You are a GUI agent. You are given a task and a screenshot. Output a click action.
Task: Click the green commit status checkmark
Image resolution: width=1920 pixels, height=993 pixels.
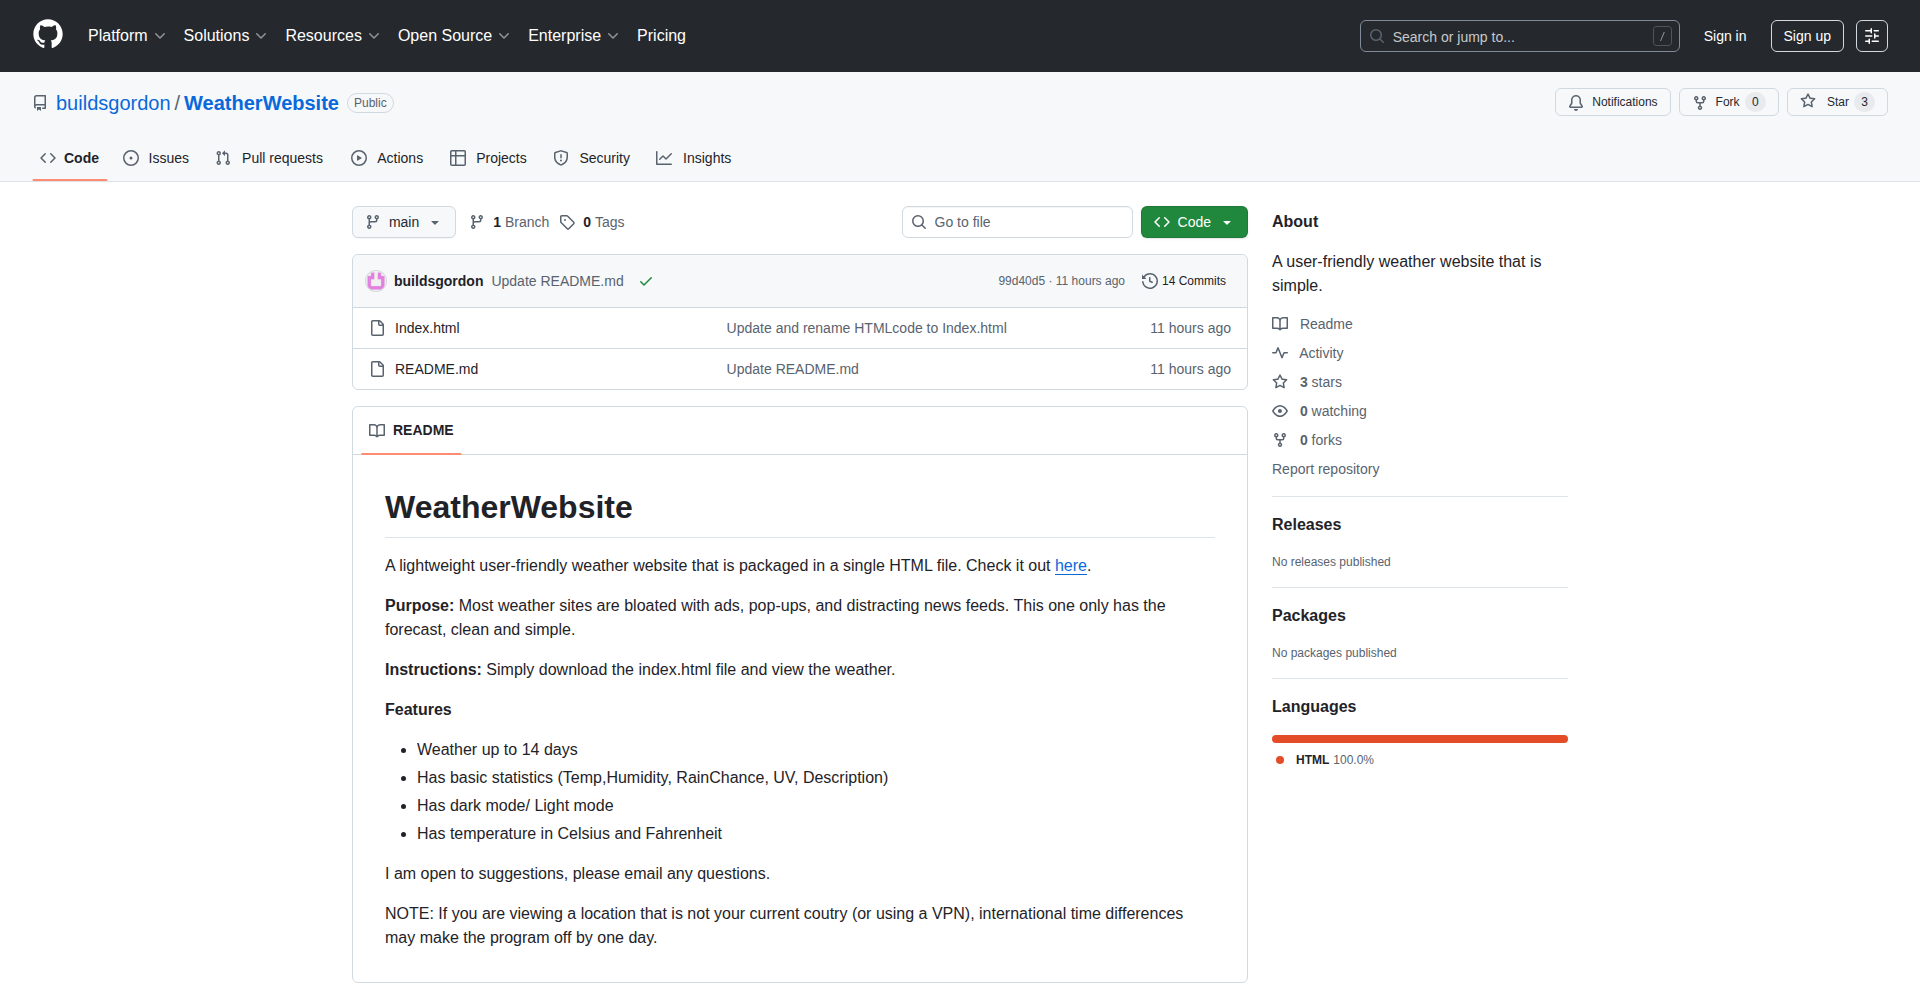(646, 281)
